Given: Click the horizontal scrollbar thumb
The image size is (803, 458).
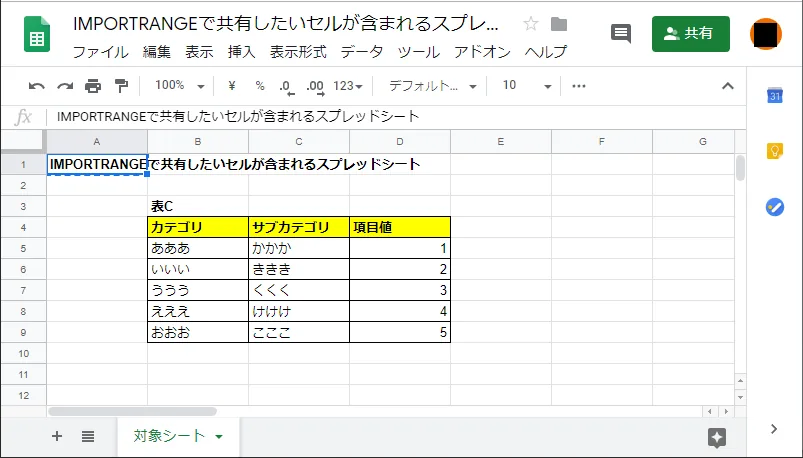Looking at the screenshot, I should pyautogui.click(x=132, y=411).
